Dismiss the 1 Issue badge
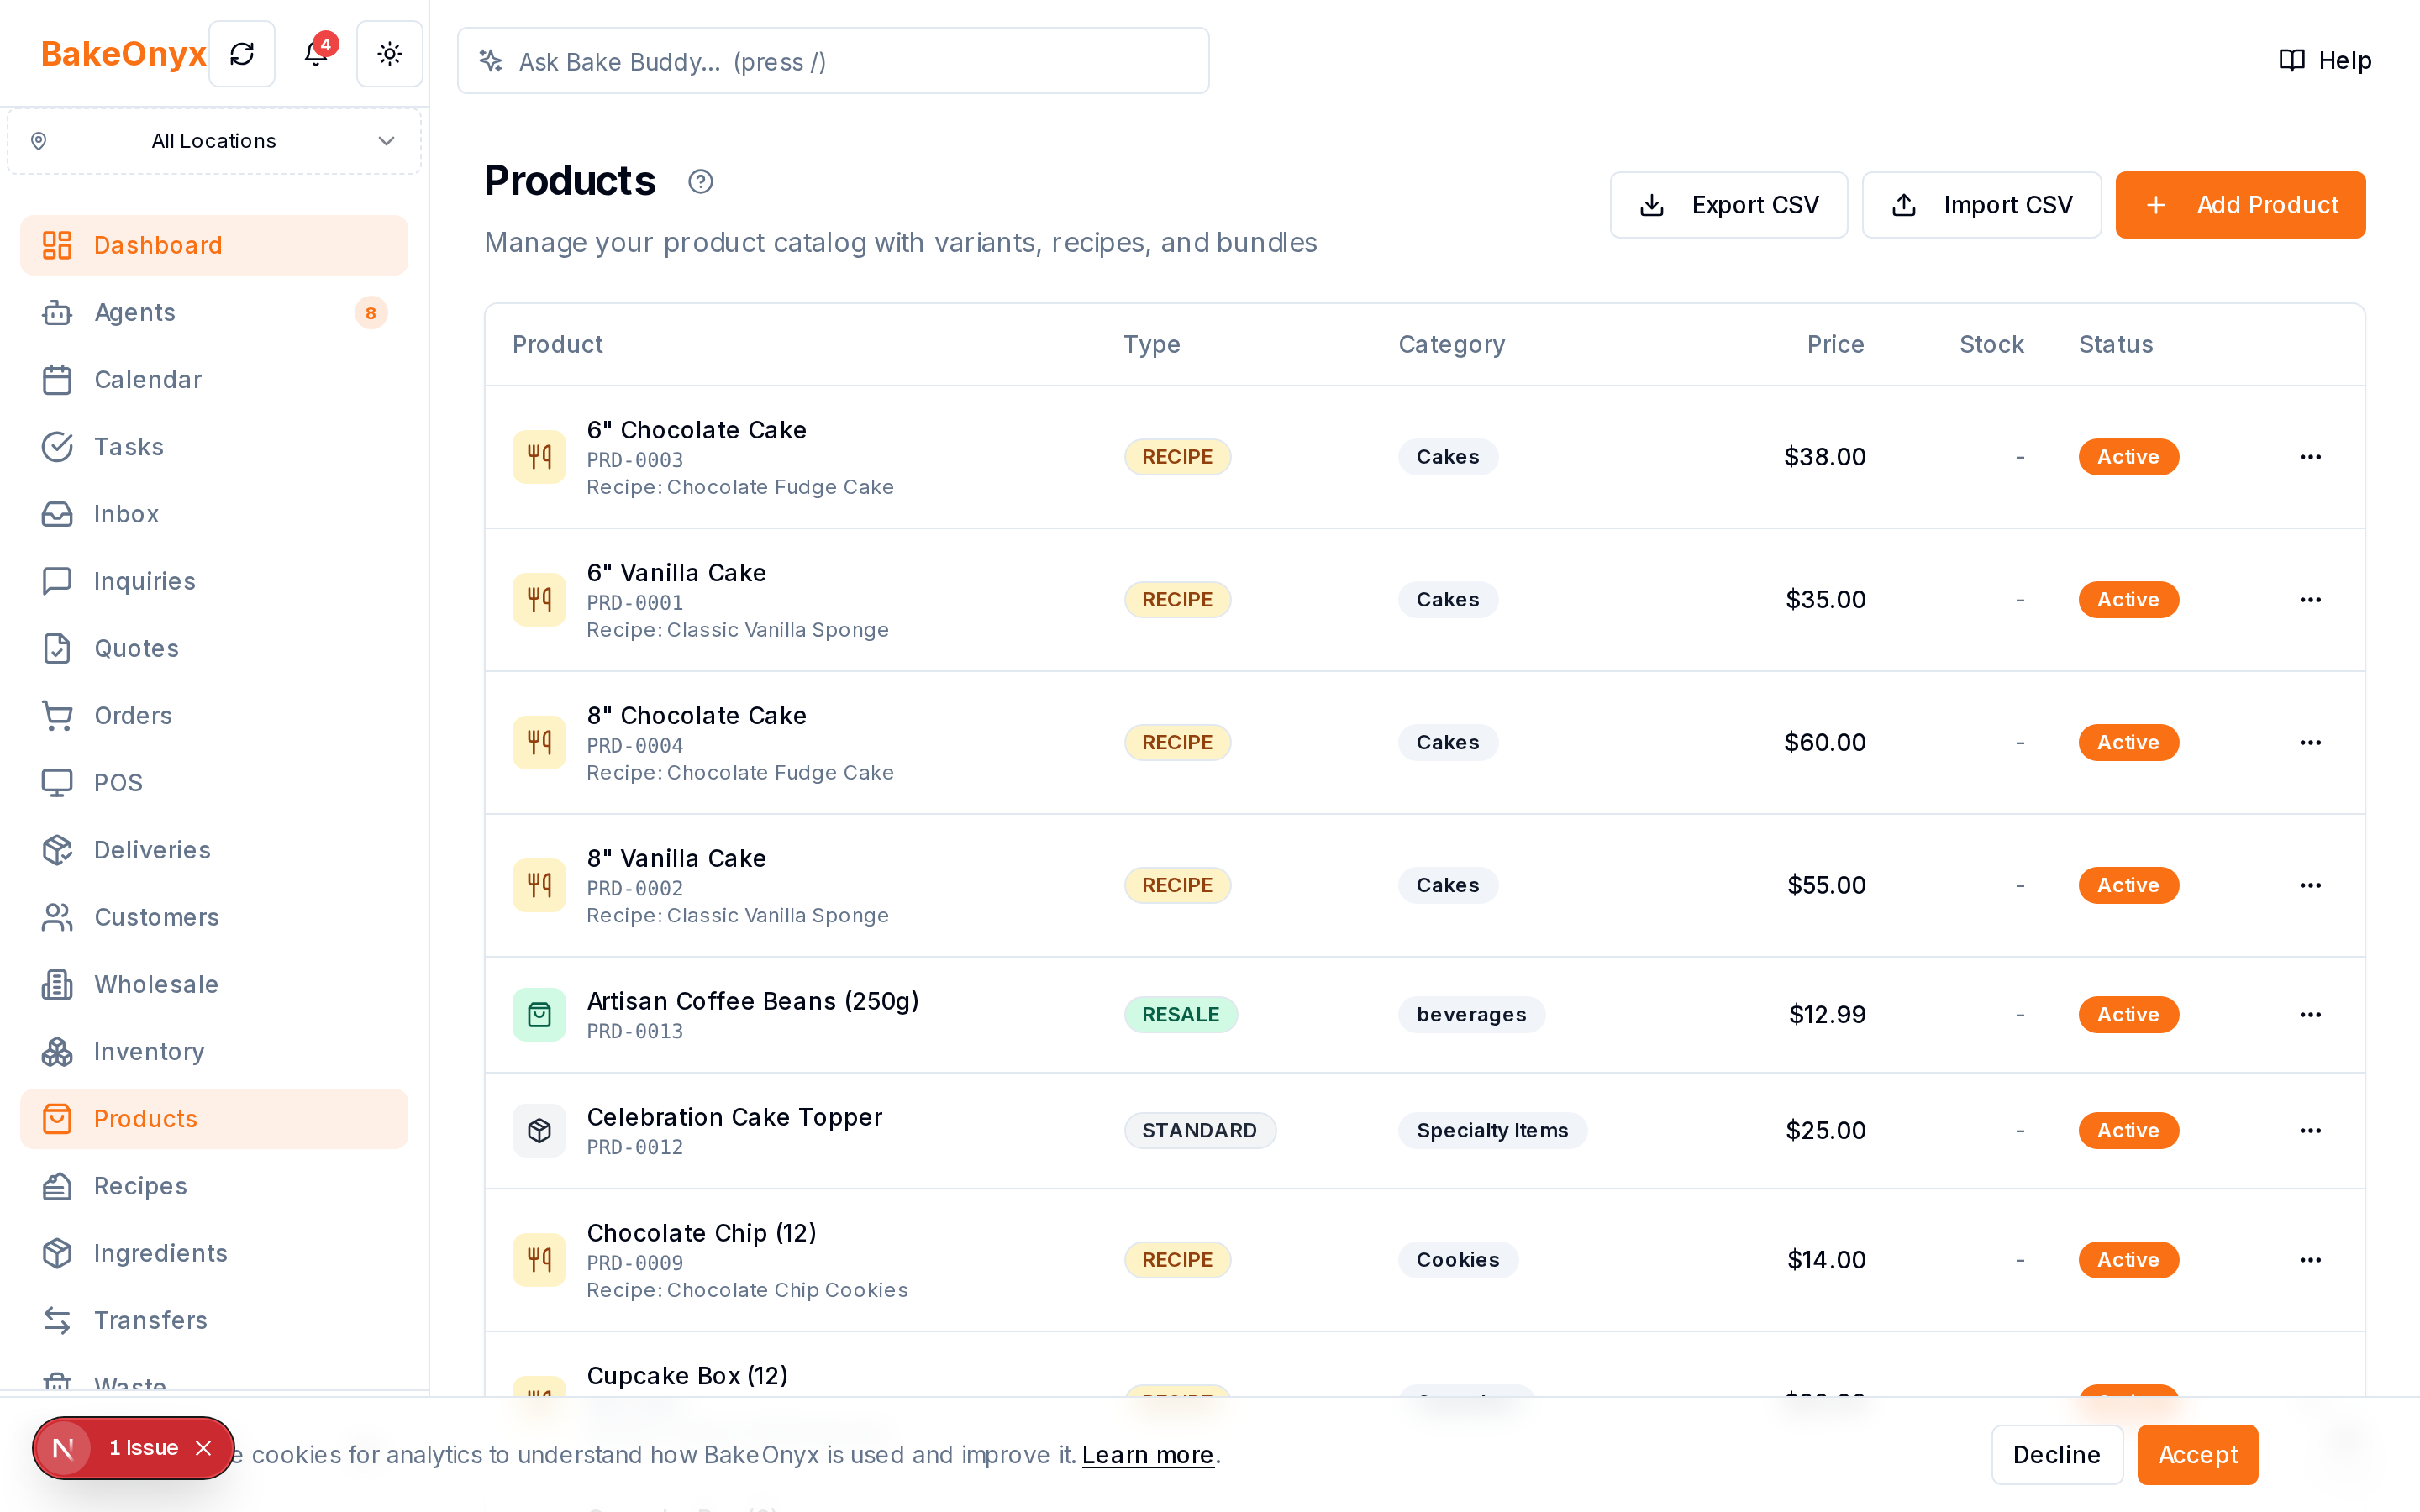This screenshot has height=1512, width=2420. pyautogui.click(x=204, y=1448)
